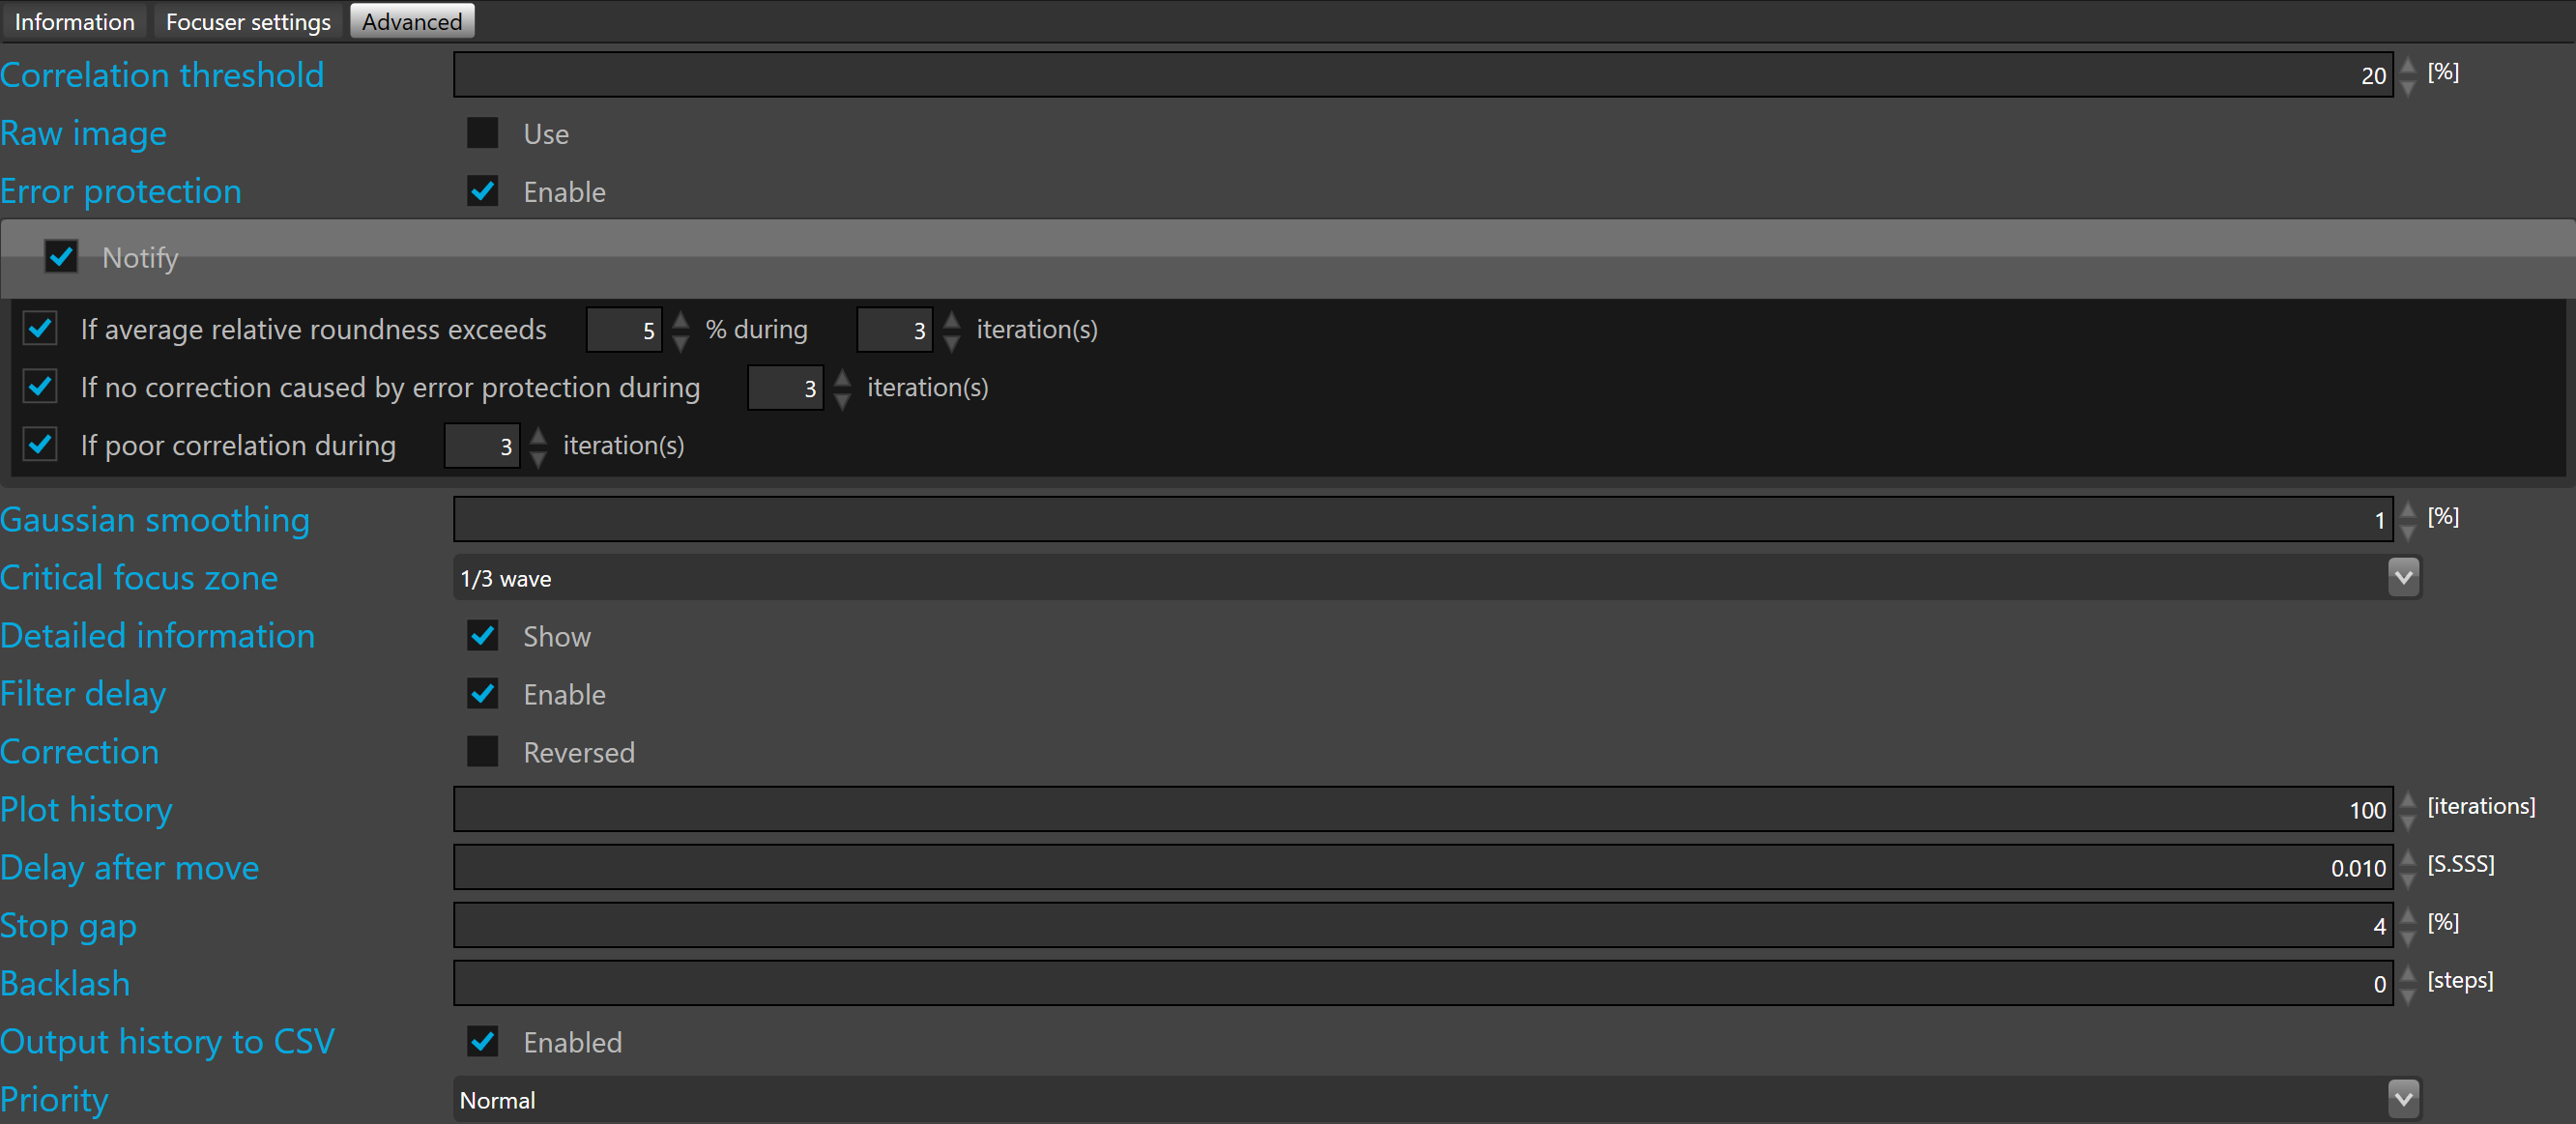Toggle the Notify checkbox
This screenshot has width=2576, height=1124.
[61, 257]
